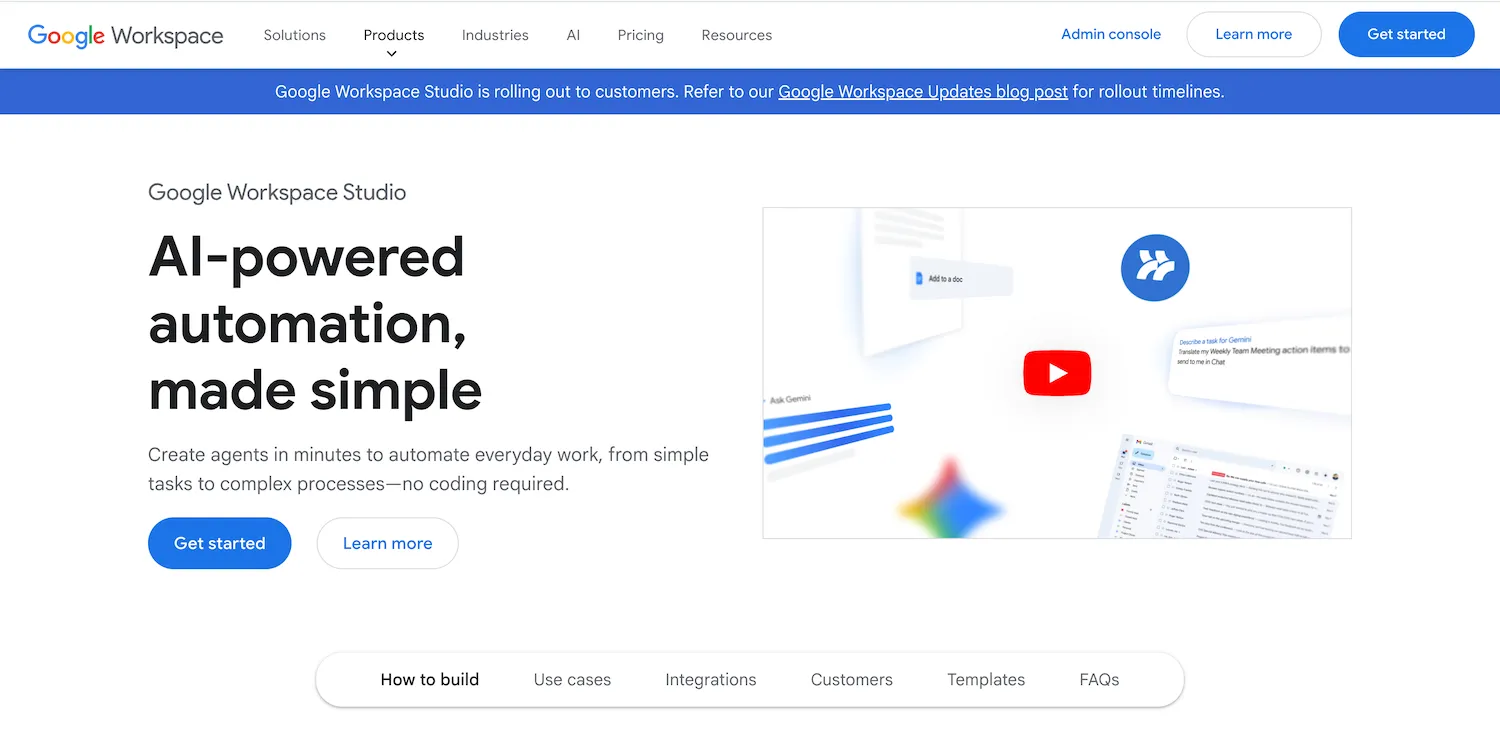Expand the Products dropdown chevron
The image size is (1500, 741).
(x=392, y=54)
